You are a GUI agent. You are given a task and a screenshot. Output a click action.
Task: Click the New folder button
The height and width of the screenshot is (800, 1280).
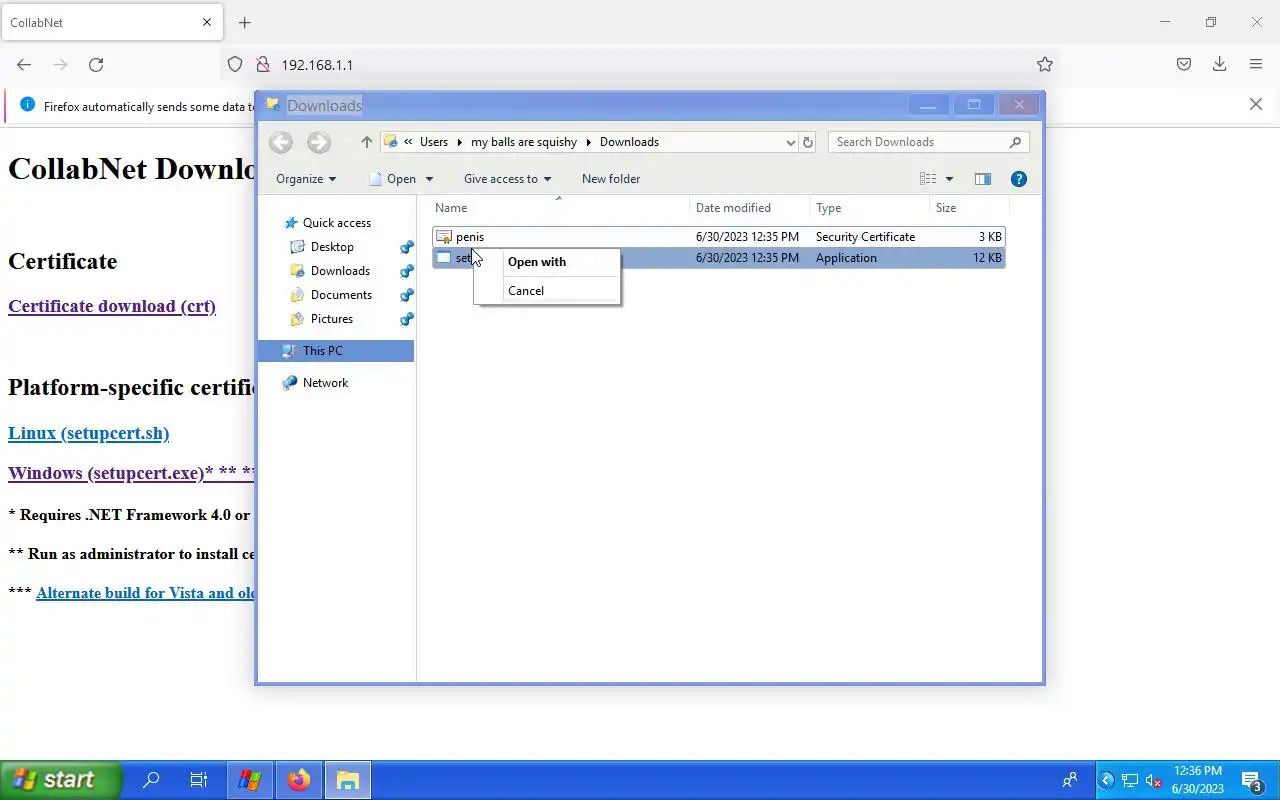point(611,179)
